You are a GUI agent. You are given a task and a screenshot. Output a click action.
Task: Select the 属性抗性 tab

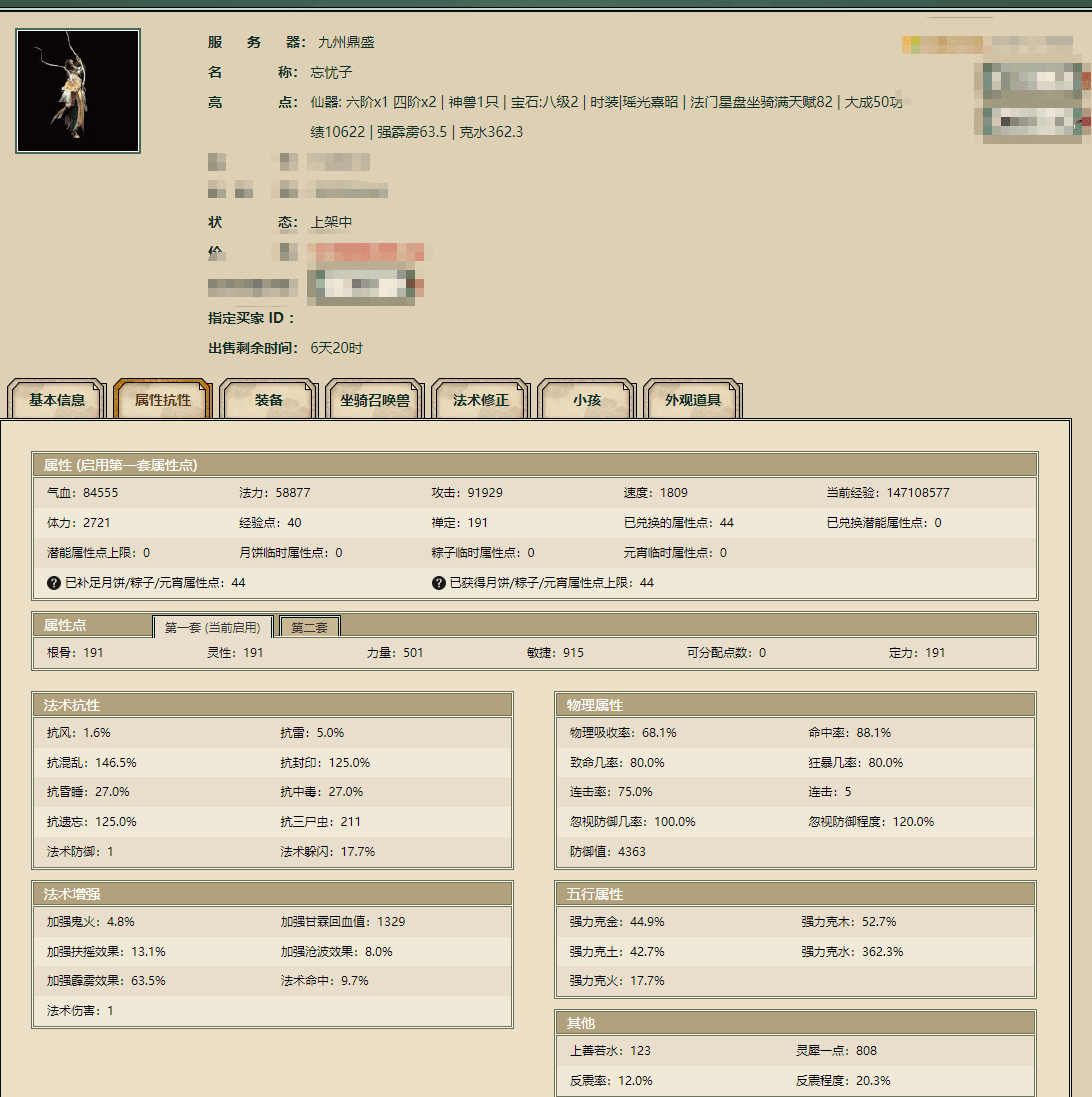coord(162,399)
